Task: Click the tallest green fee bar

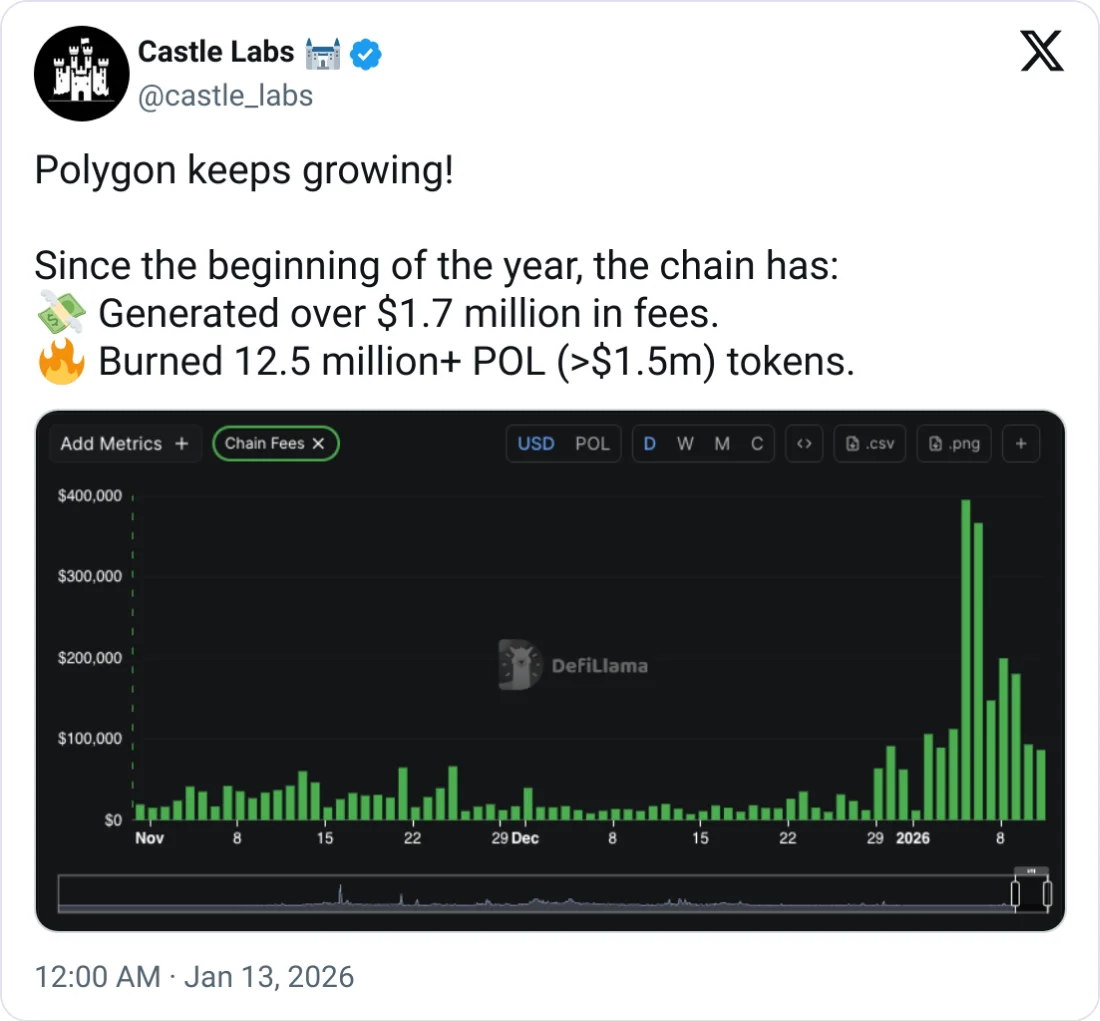Action: (x=966, y=660)
